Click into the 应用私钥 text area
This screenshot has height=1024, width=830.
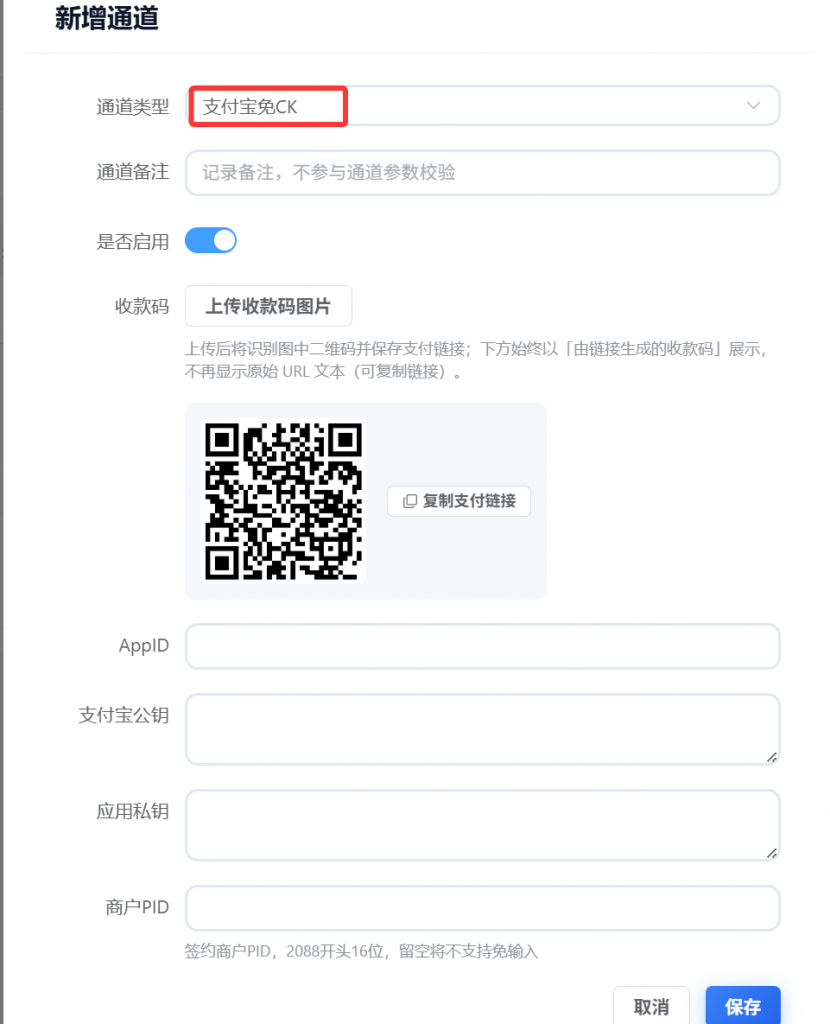(483, 825)
